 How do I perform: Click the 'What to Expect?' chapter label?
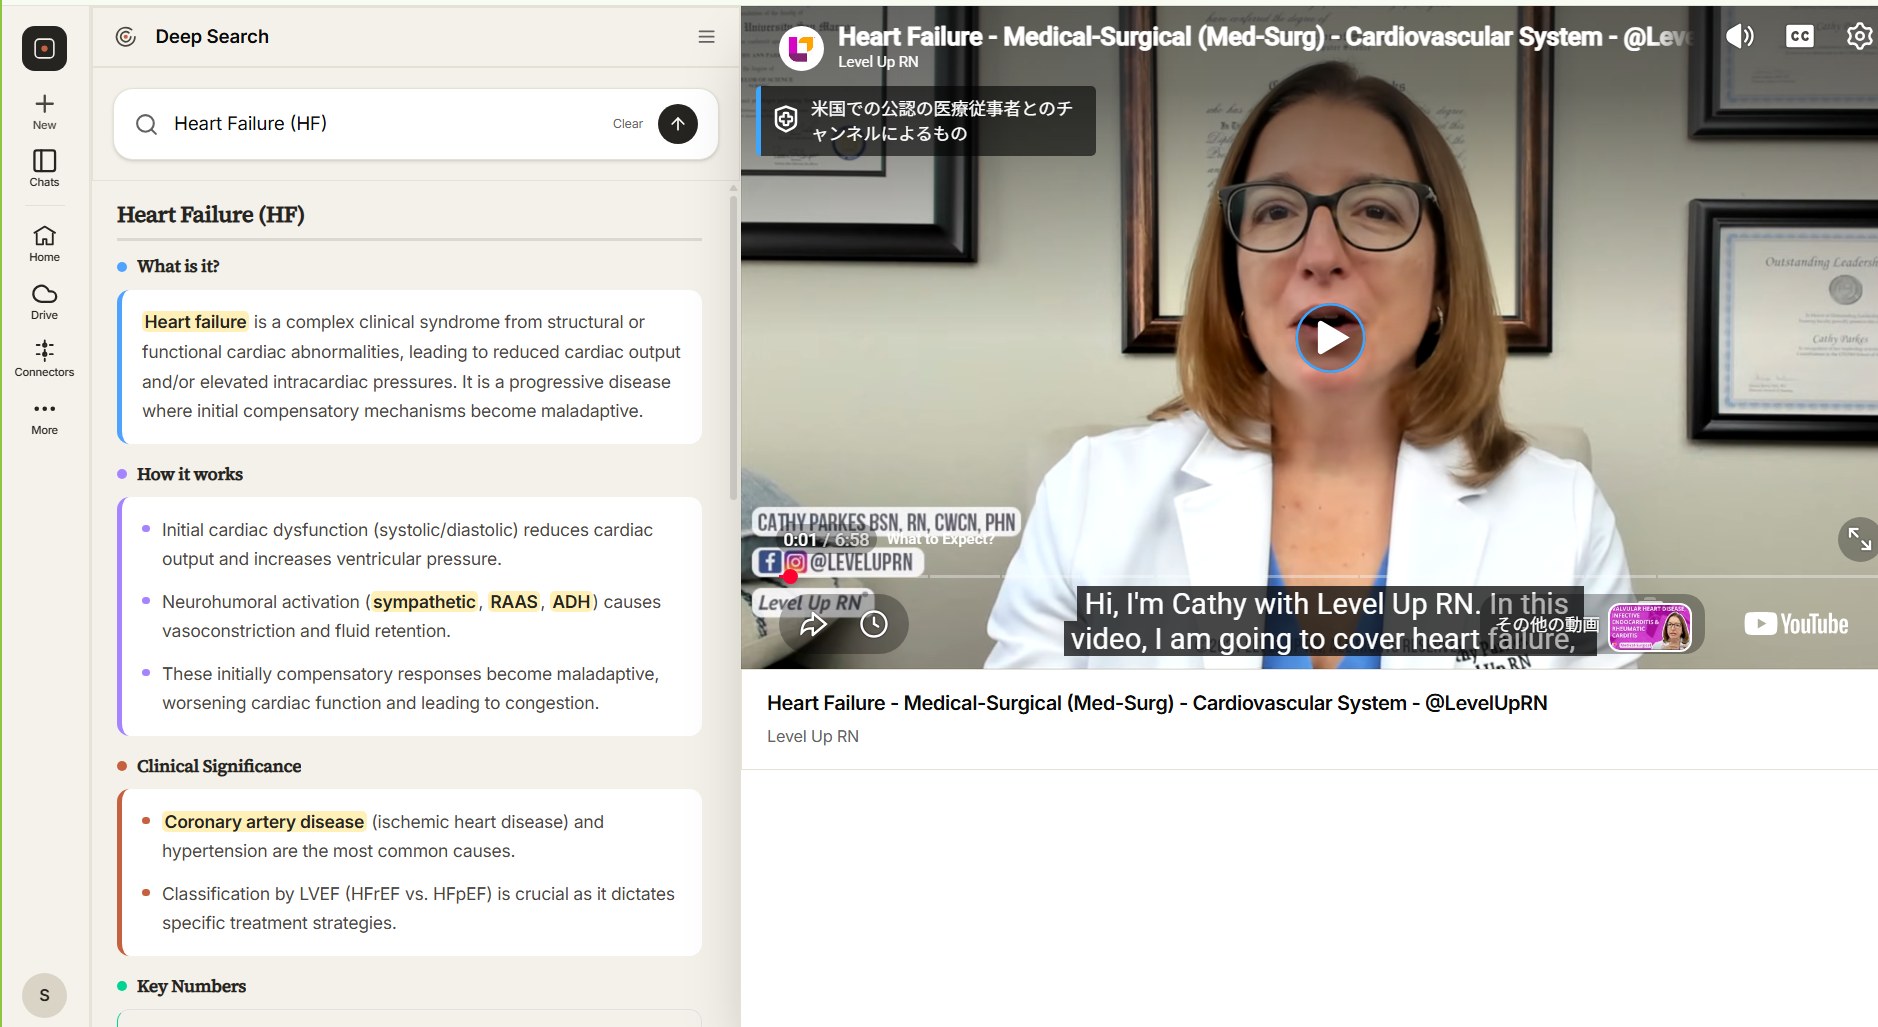[940, 540]
